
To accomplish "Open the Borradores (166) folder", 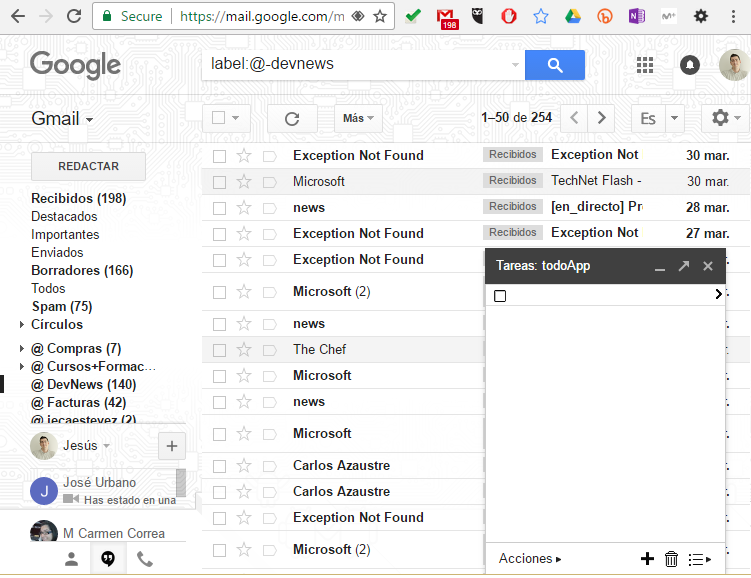I will [x=82, y=271].
